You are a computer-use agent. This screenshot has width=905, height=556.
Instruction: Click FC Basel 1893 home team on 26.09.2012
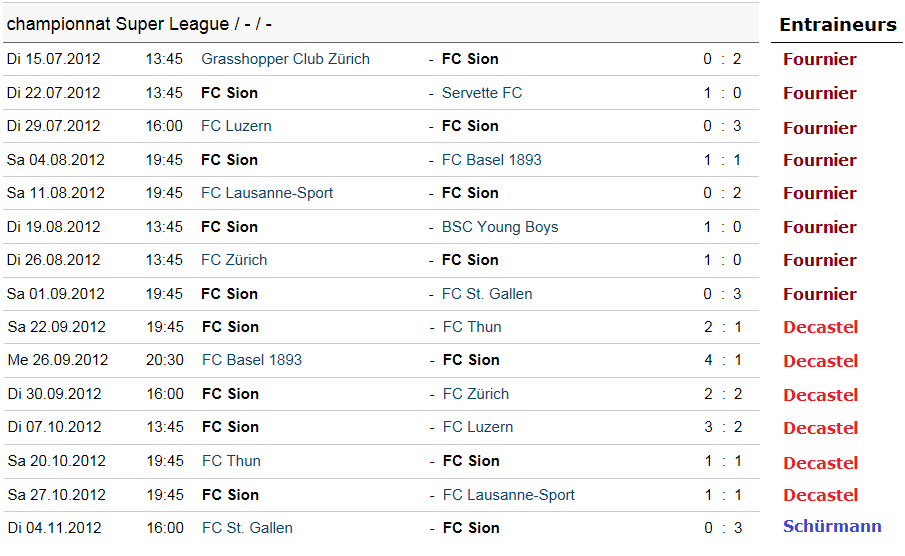click(252, 360)
